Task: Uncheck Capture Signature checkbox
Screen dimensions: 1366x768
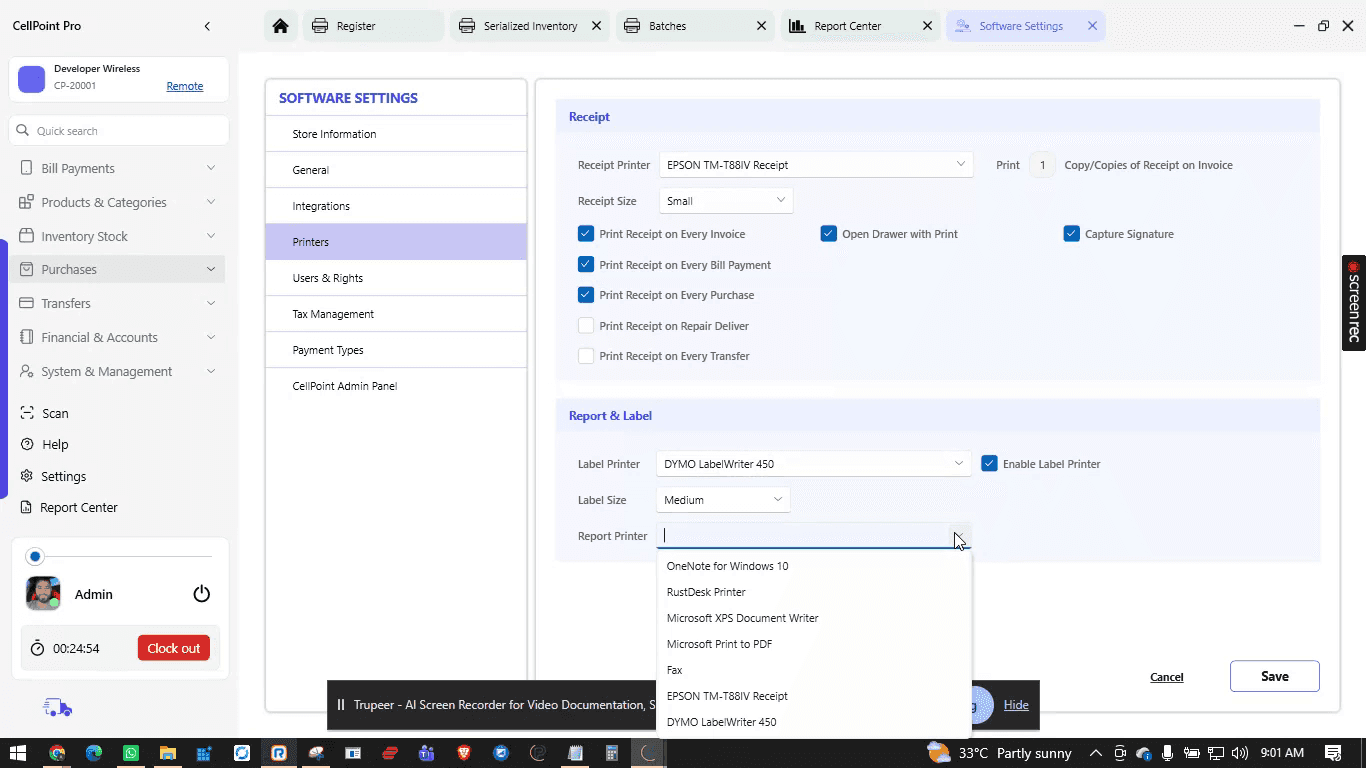Action: point(1071,234)
